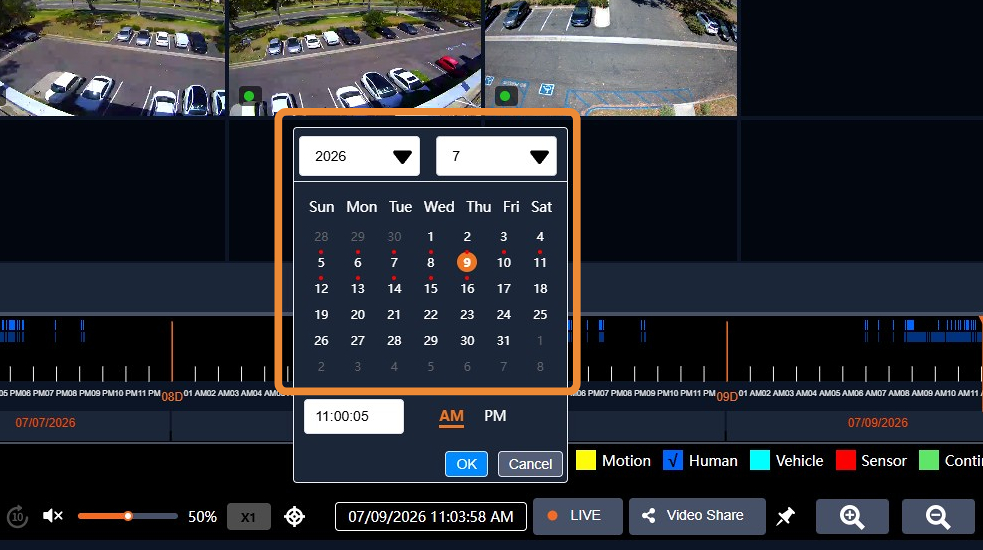Click the pin icon
The image size is (983, 550).
point(785,517)
